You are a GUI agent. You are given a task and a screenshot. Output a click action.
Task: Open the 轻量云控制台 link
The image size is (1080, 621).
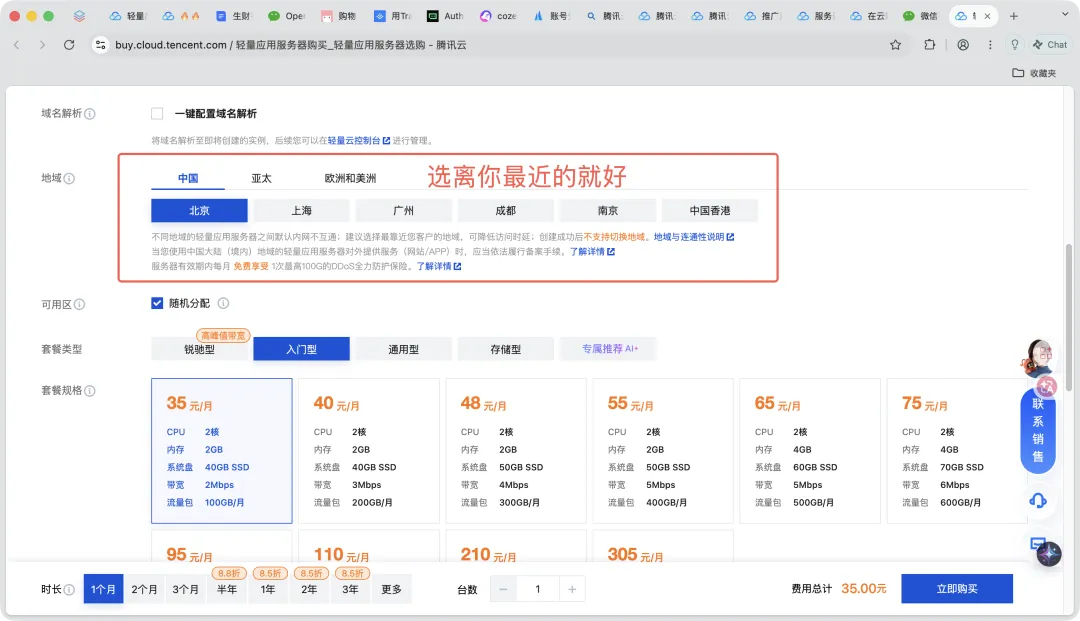point(359,140)
